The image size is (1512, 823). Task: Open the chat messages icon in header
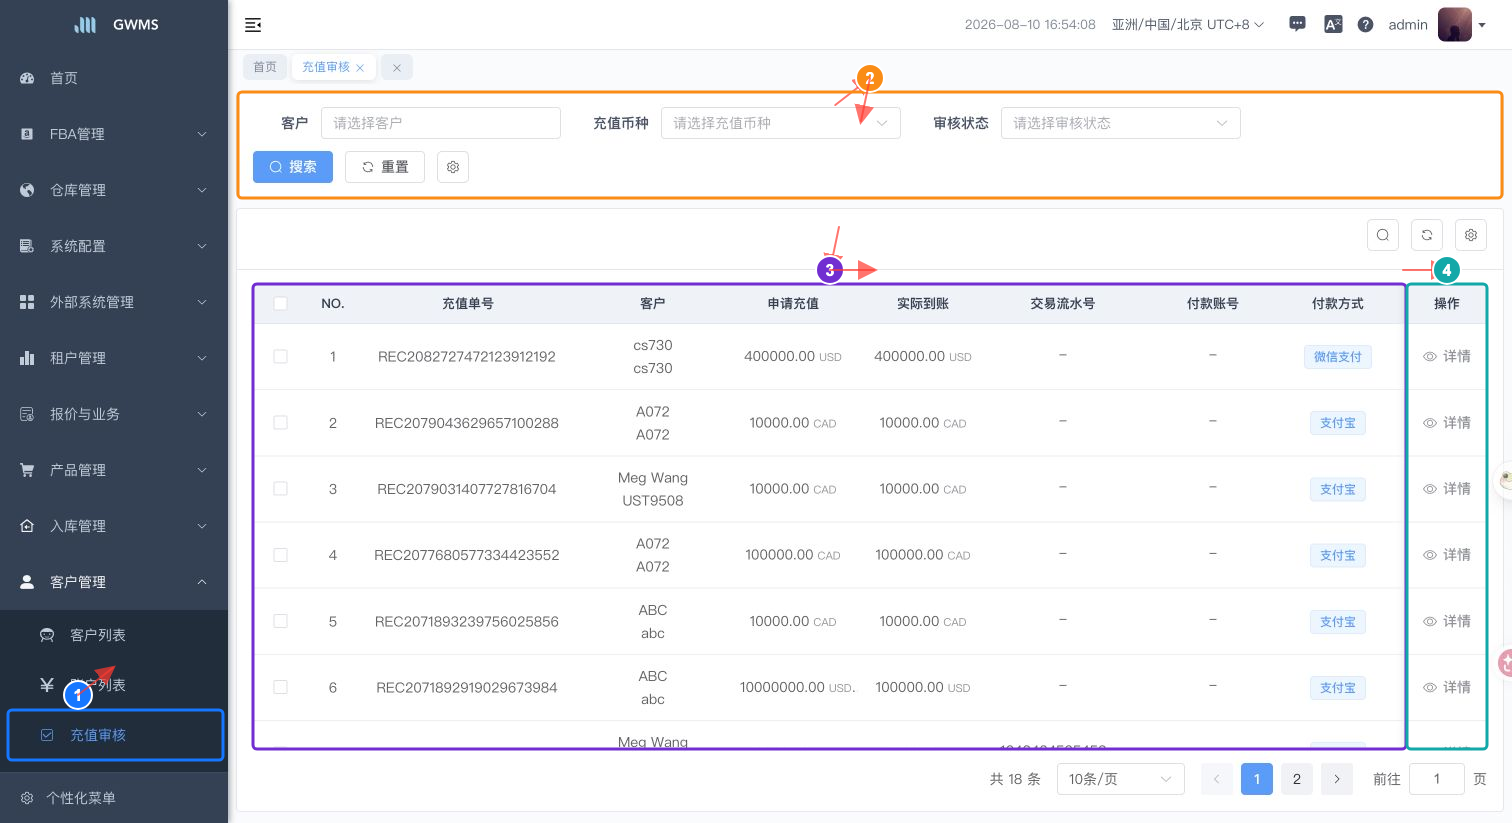click(1297, 24)
